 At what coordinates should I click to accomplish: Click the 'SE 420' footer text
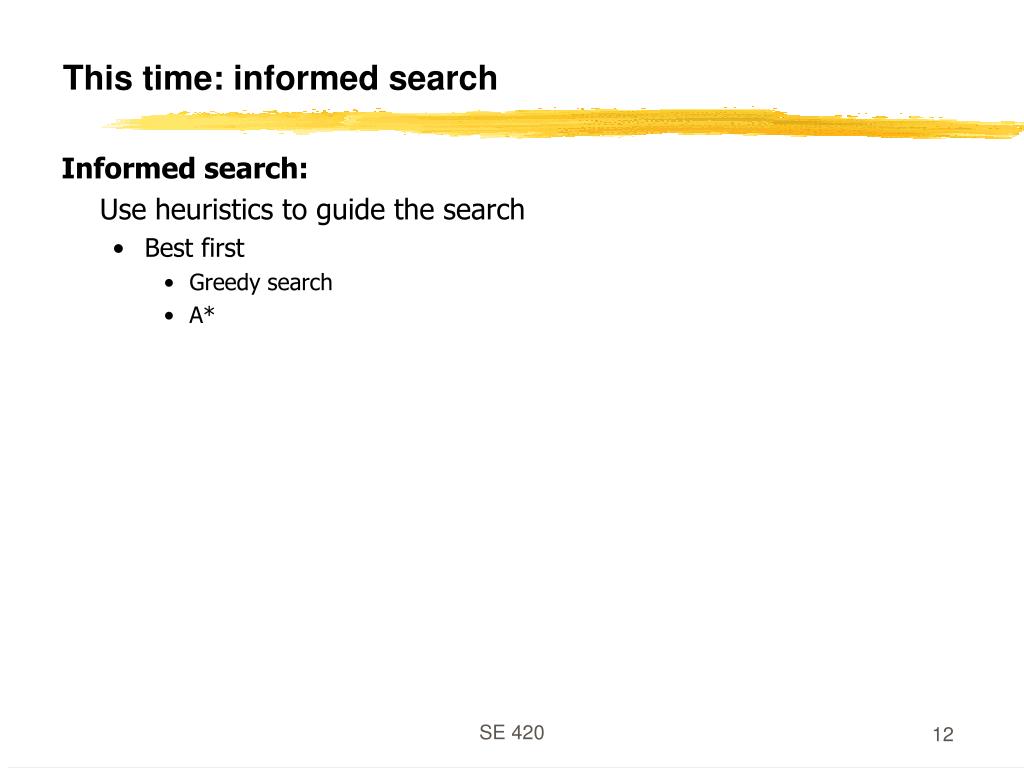(511, 733)
